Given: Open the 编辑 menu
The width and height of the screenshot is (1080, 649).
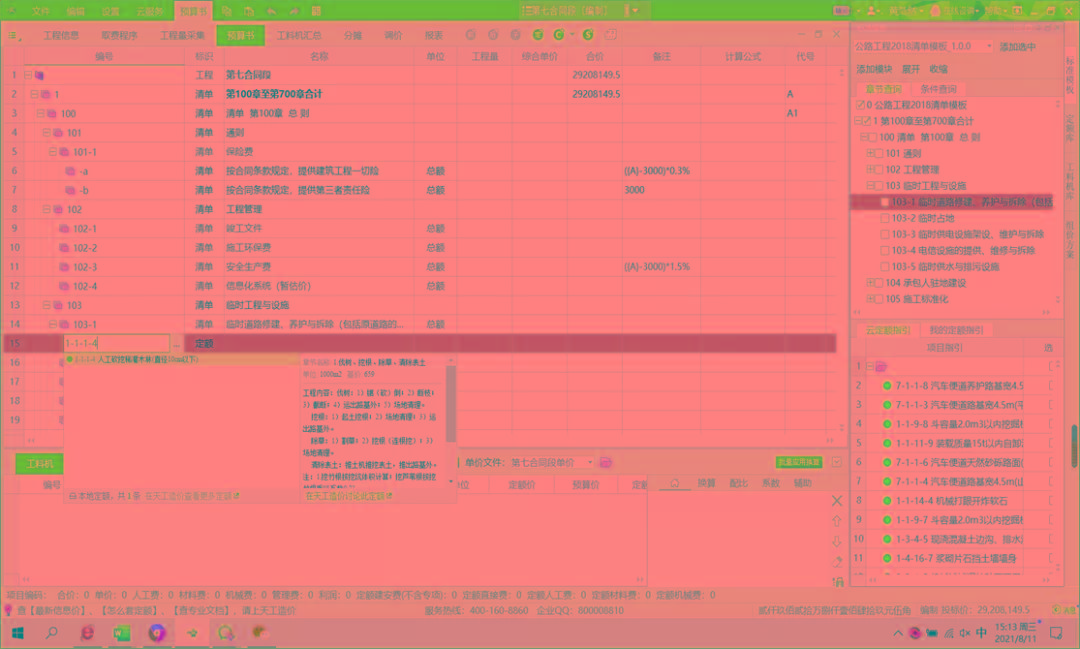Looking at the screenshot, I should coord(76,11).
